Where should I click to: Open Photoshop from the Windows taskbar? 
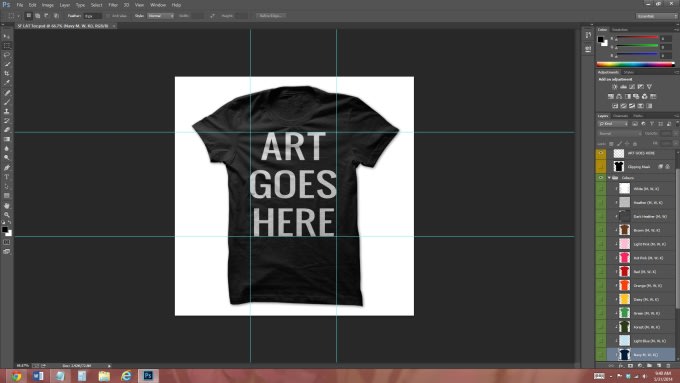click(x=148, y=376)
